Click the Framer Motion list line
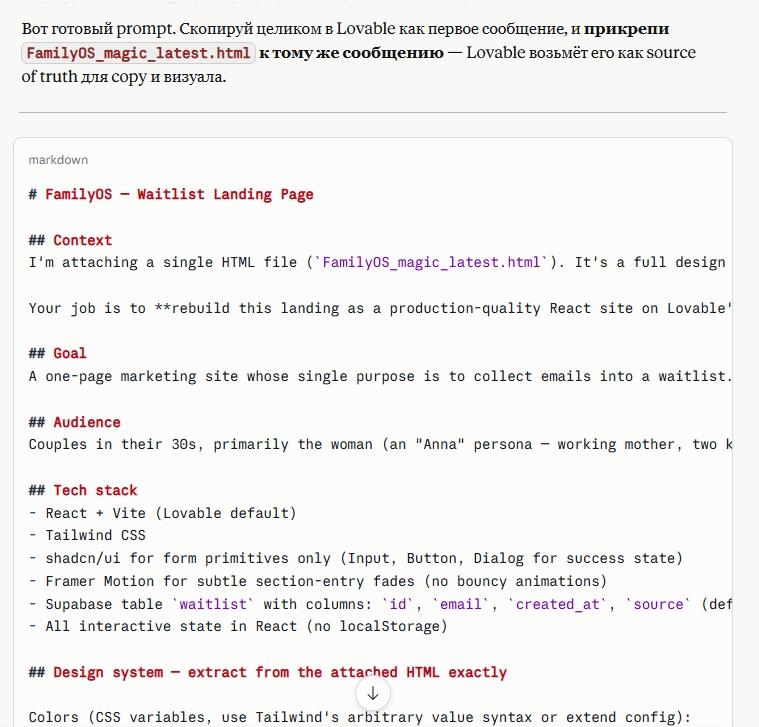The image size is (759, 727). click(x=318, y=581)
